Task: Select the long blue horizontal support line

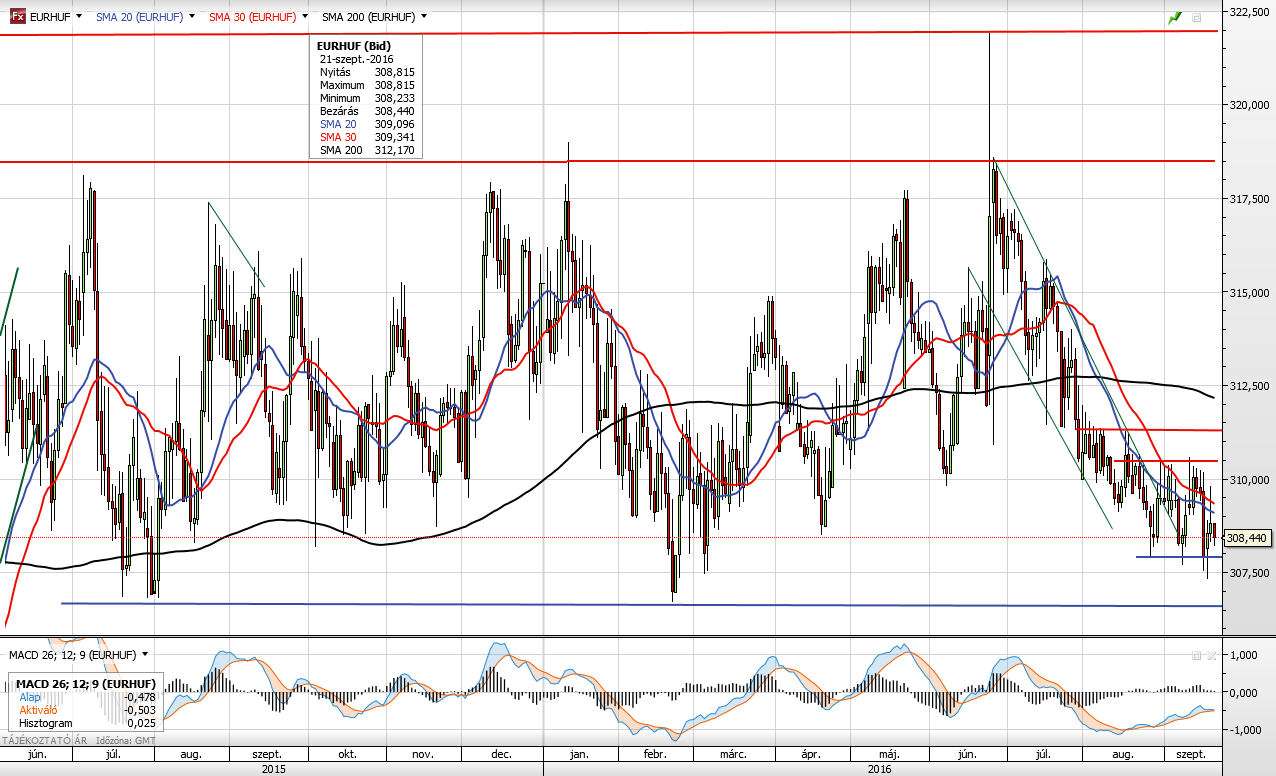Action: coord(640,604)
